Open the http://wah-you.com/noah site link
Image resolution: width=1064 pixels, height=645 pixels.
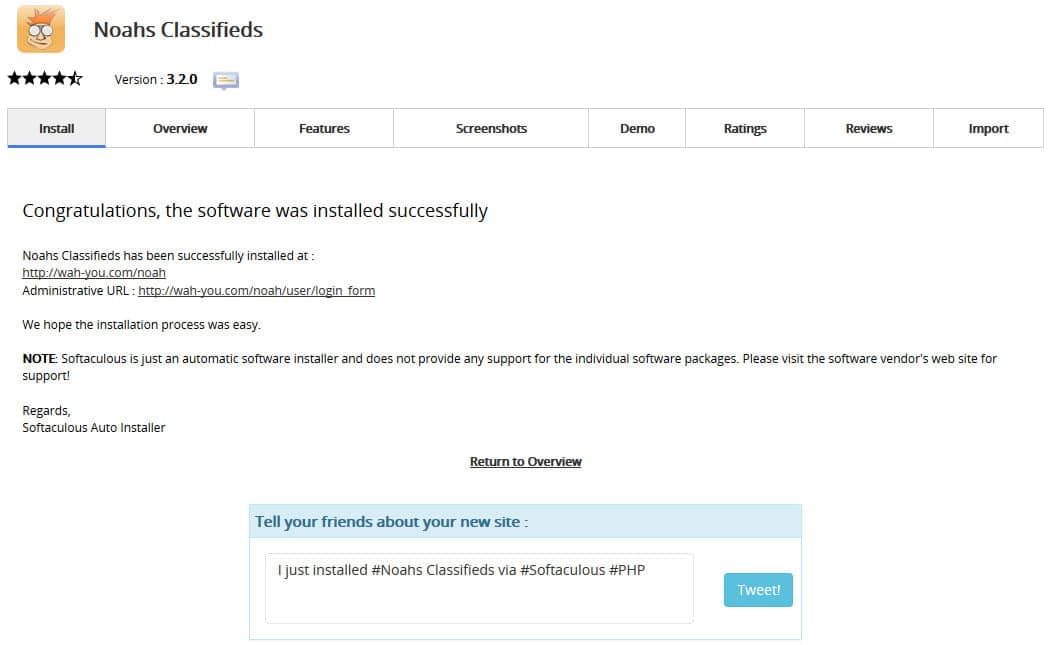[94, 273]
